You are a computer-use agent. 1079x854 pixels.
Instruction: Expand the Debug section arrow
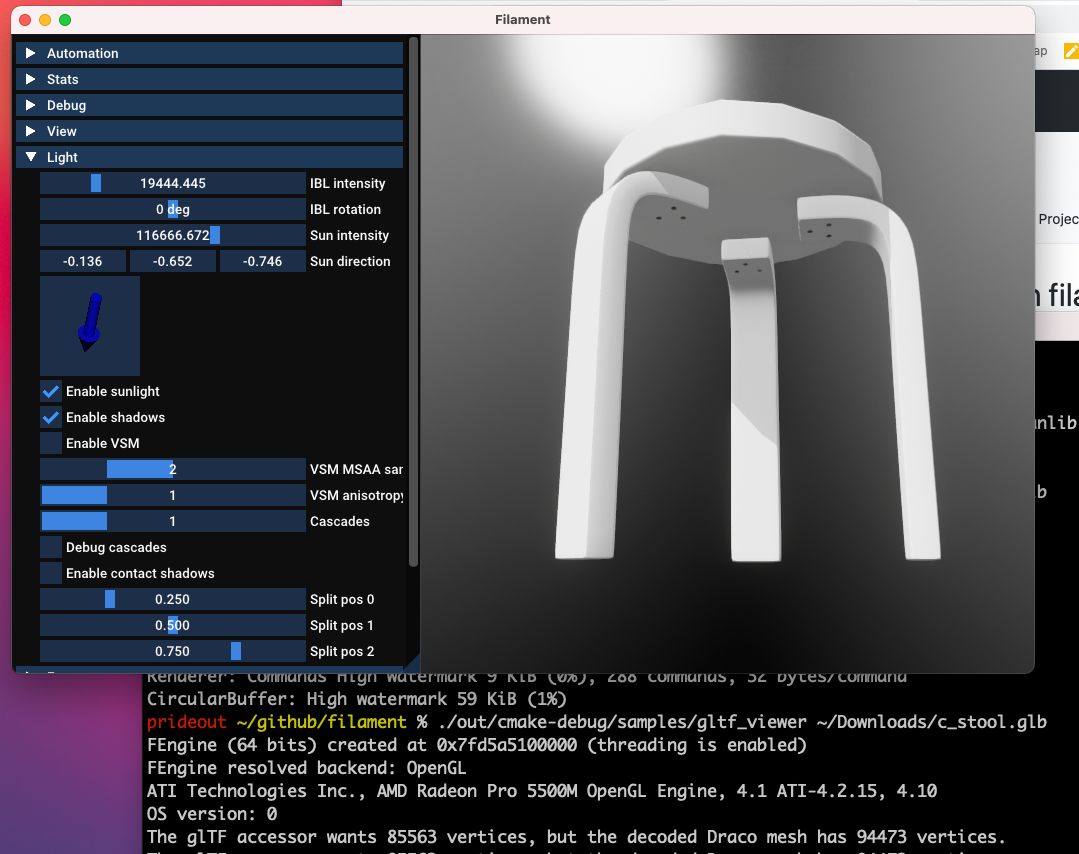click(x=30, y=105)
